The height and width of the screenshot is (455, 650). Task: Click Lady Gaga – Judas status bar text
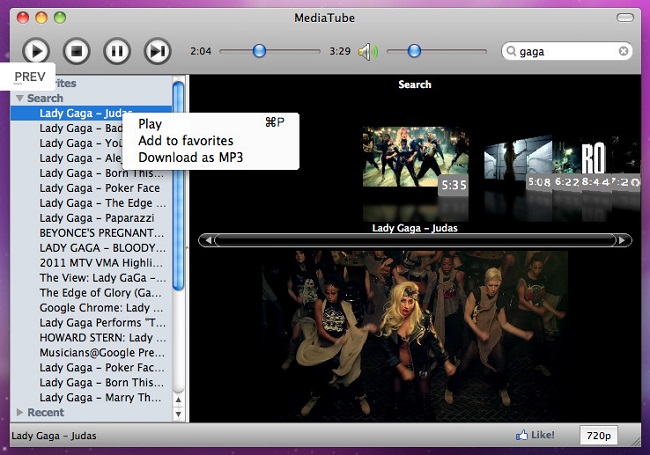(54, 436)
